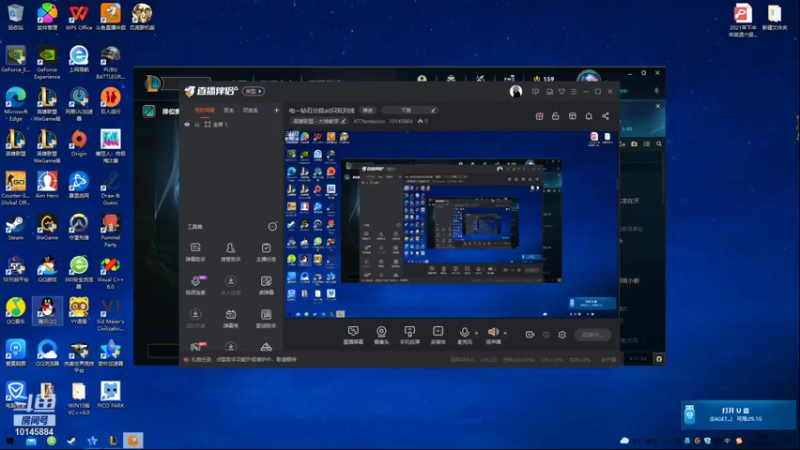Screen dimensions: 800x450
Task: Add a multimedia source
Action: (438, 335)
